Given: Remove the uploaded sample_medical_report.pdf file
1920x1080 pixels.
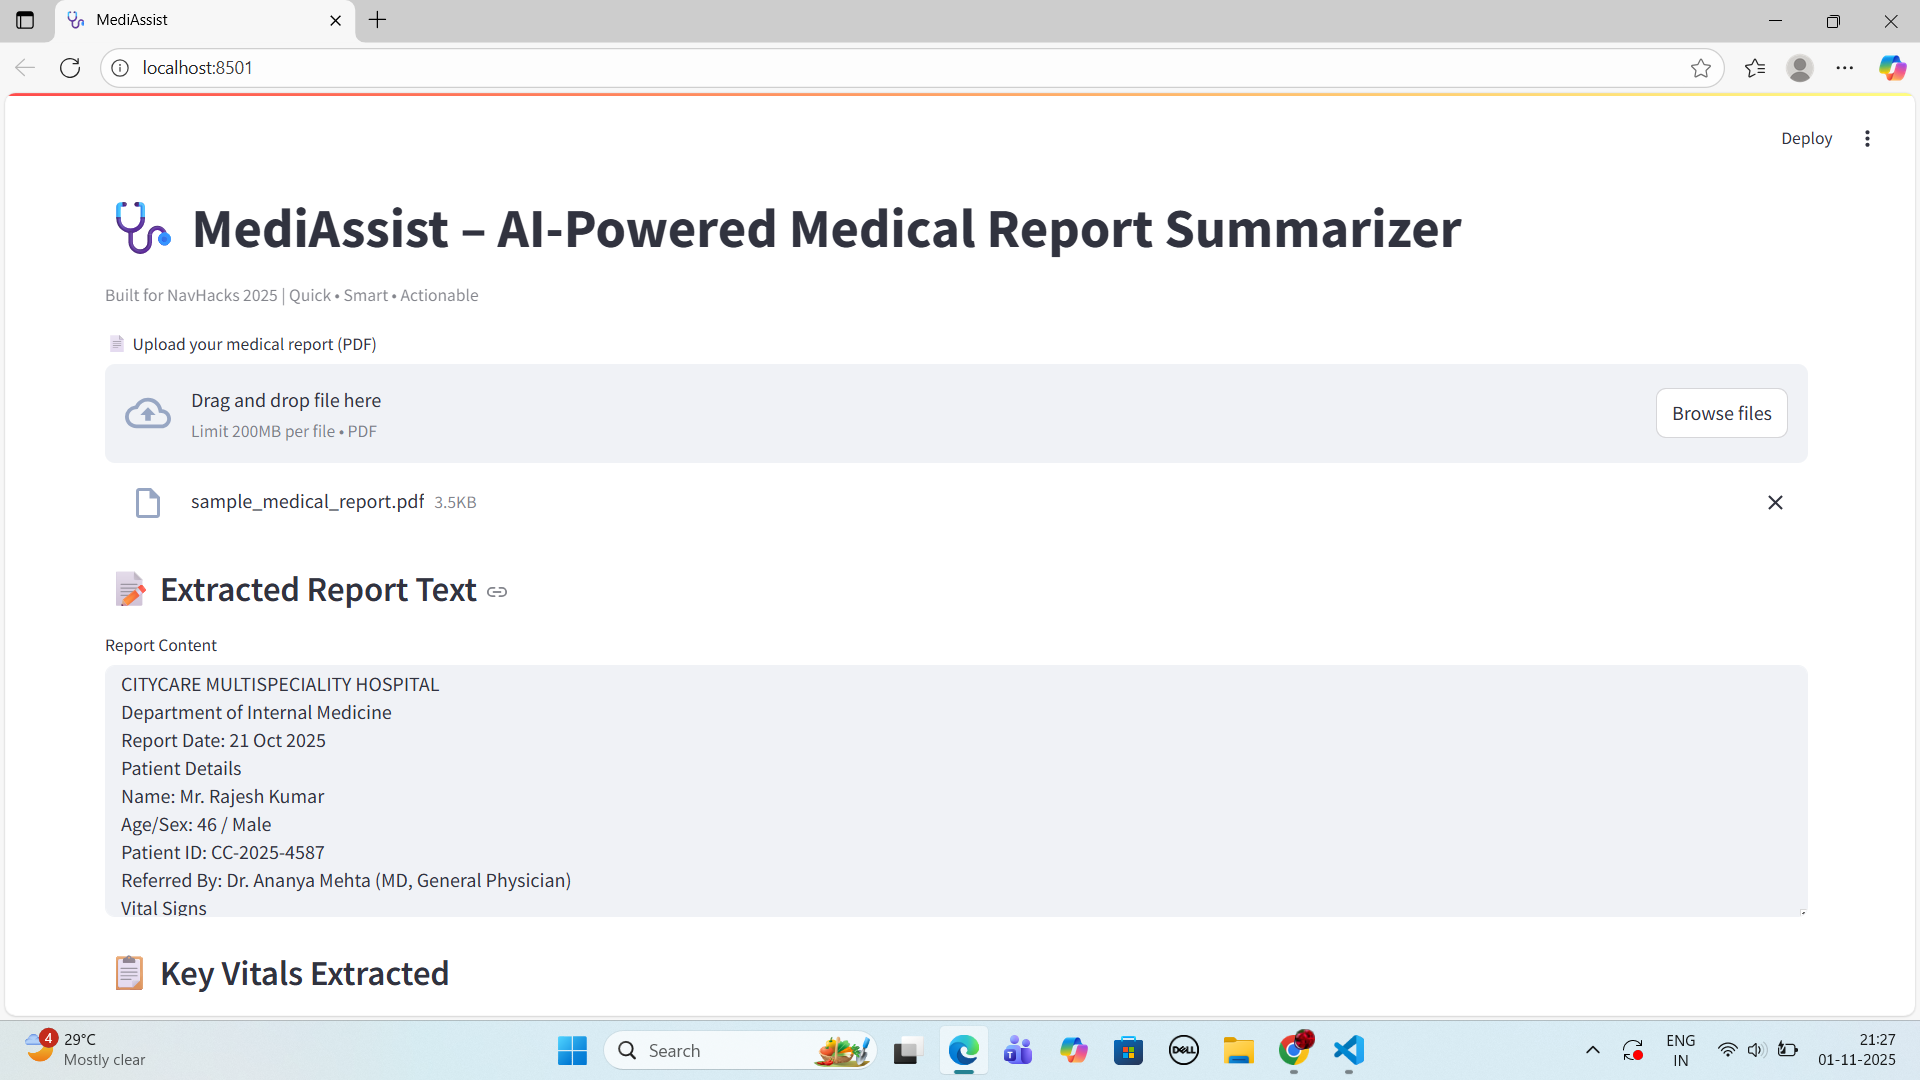Looking at the screenshot, I should [1775, 502].
